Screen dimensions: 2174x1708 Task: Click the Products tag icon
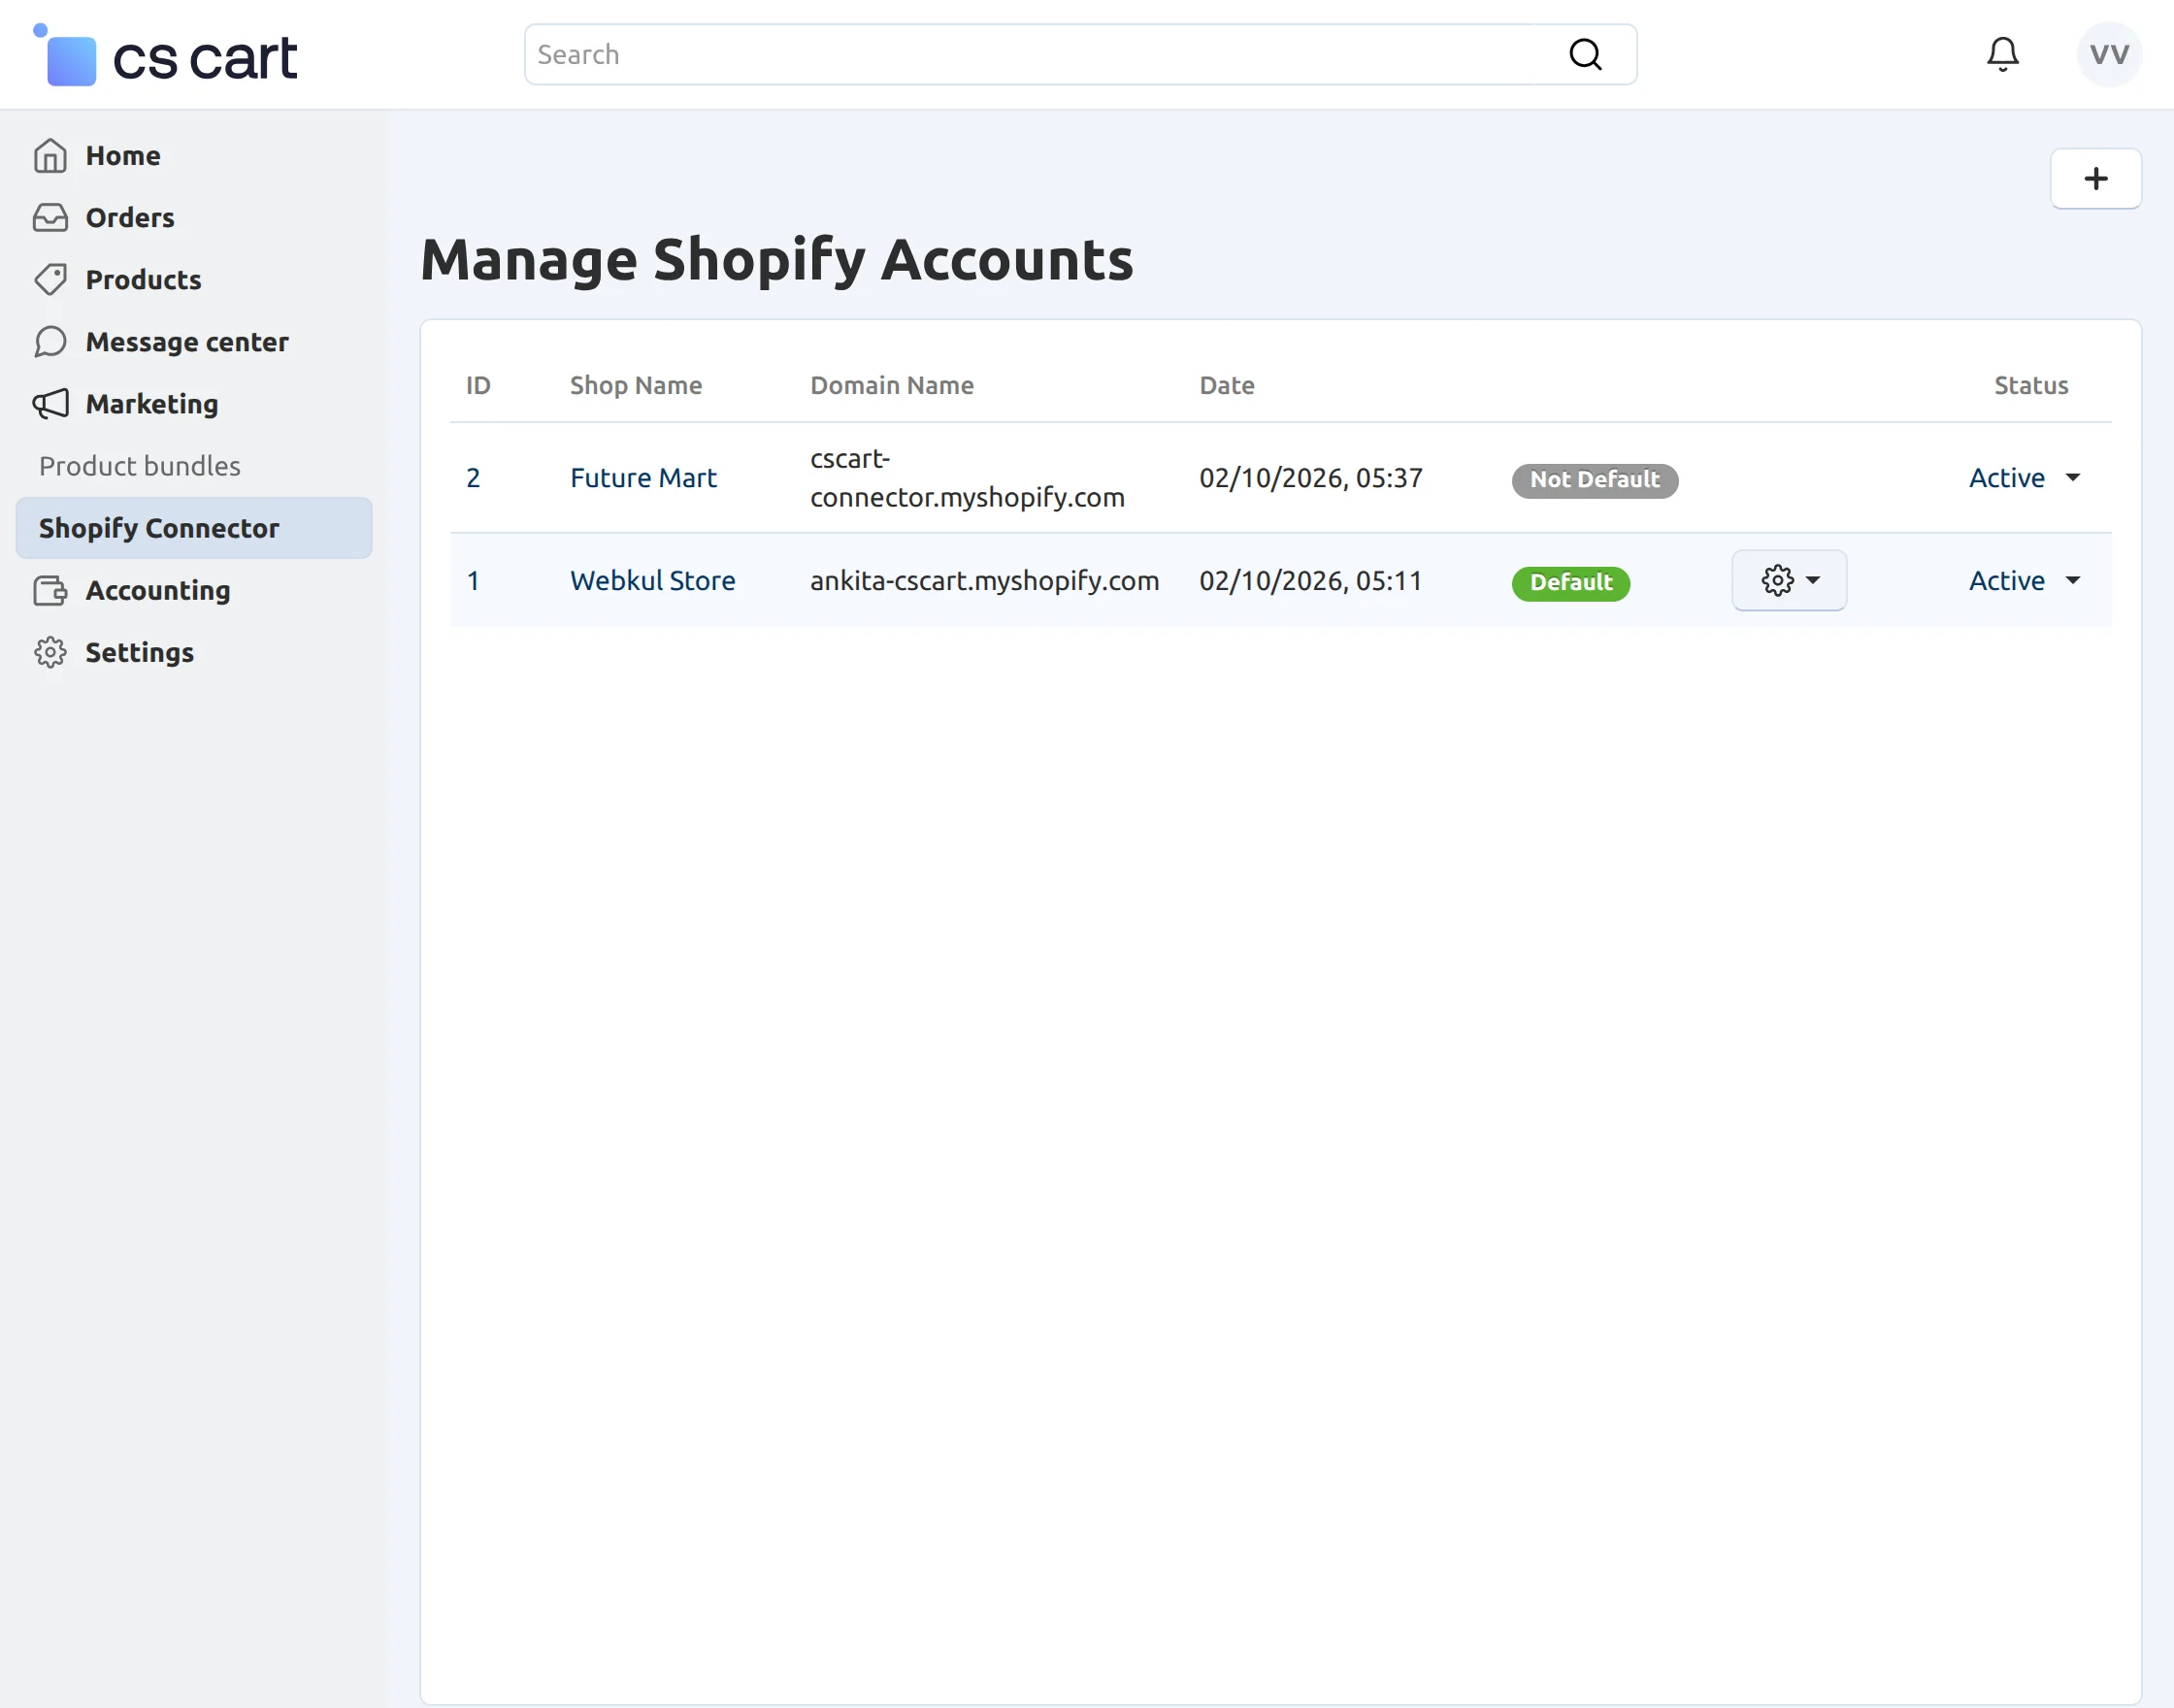pos(50,280)
